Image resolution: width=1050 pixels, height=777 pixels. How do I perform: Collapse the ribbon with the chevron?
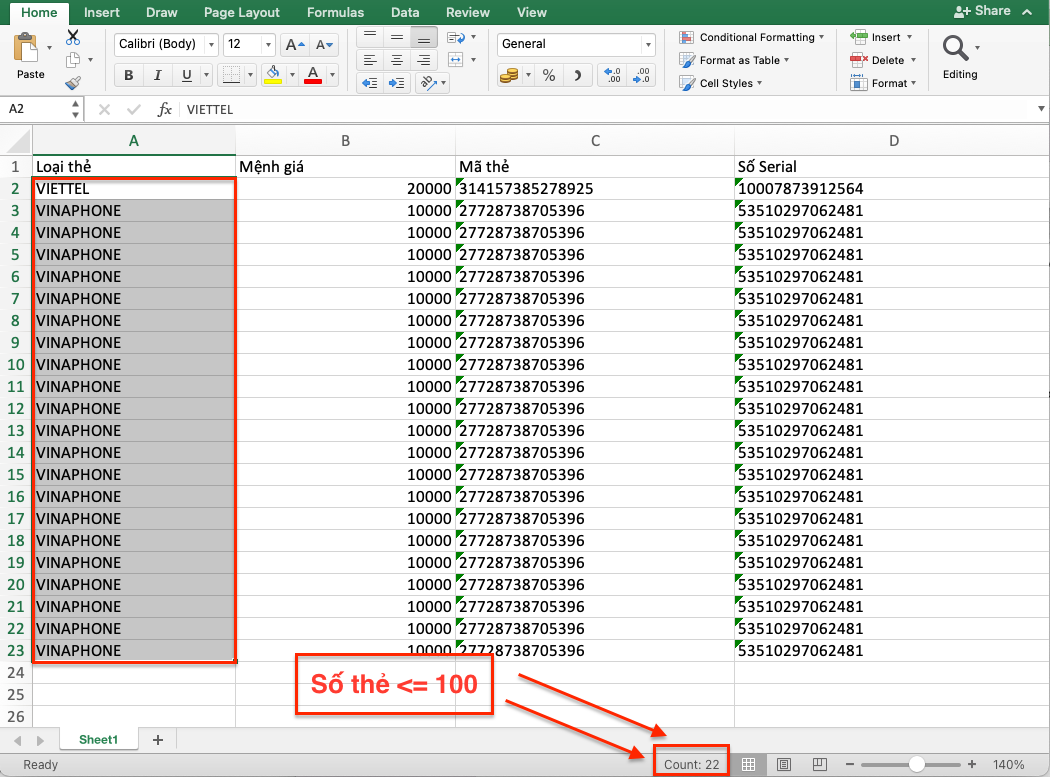point(1027,11)
